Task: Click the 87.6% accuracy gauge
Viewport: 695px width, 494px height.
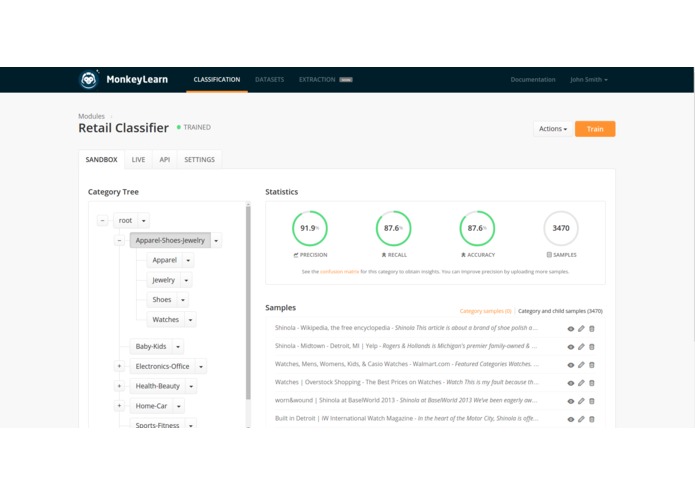Action: (x=477, y=228)
